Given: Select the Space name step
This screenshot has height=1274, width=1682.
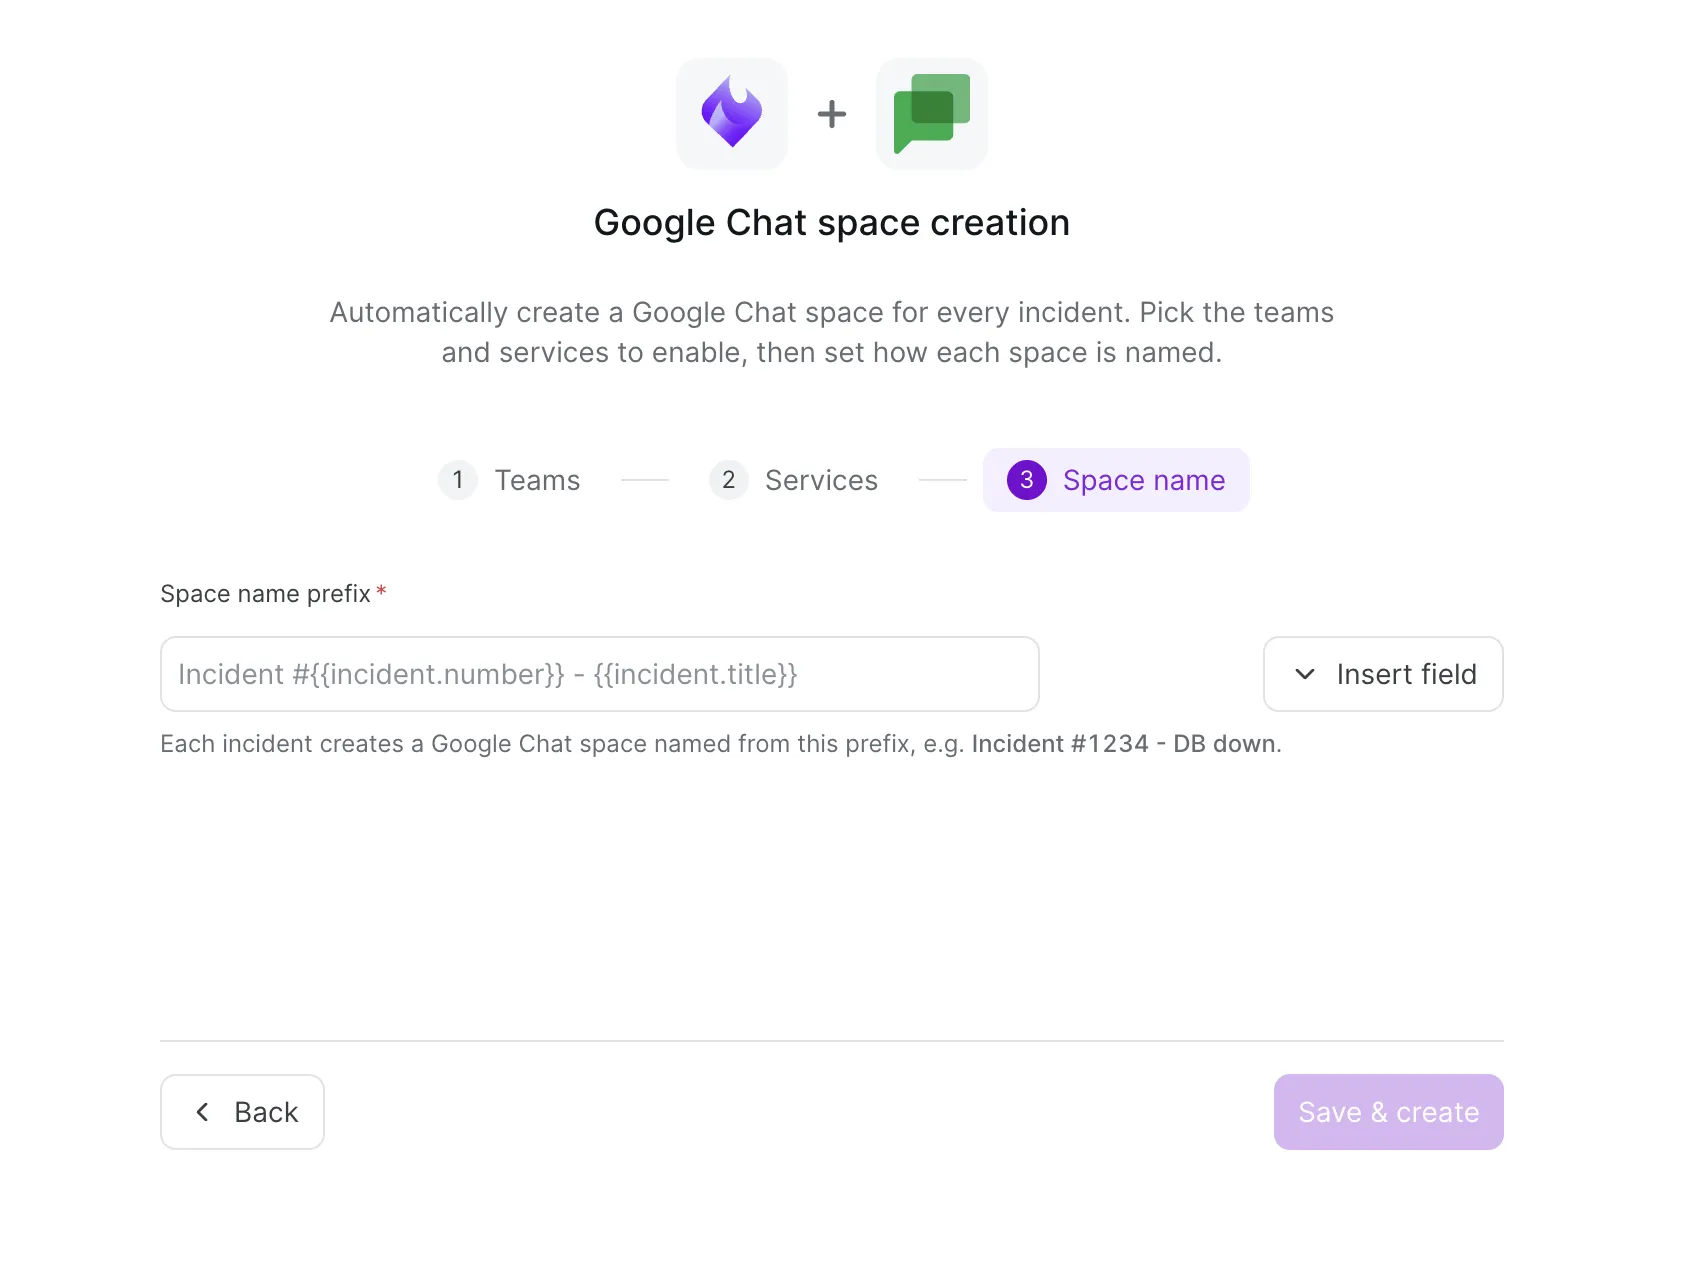Looking at the screenshot, I should [x=1116, y=480].
